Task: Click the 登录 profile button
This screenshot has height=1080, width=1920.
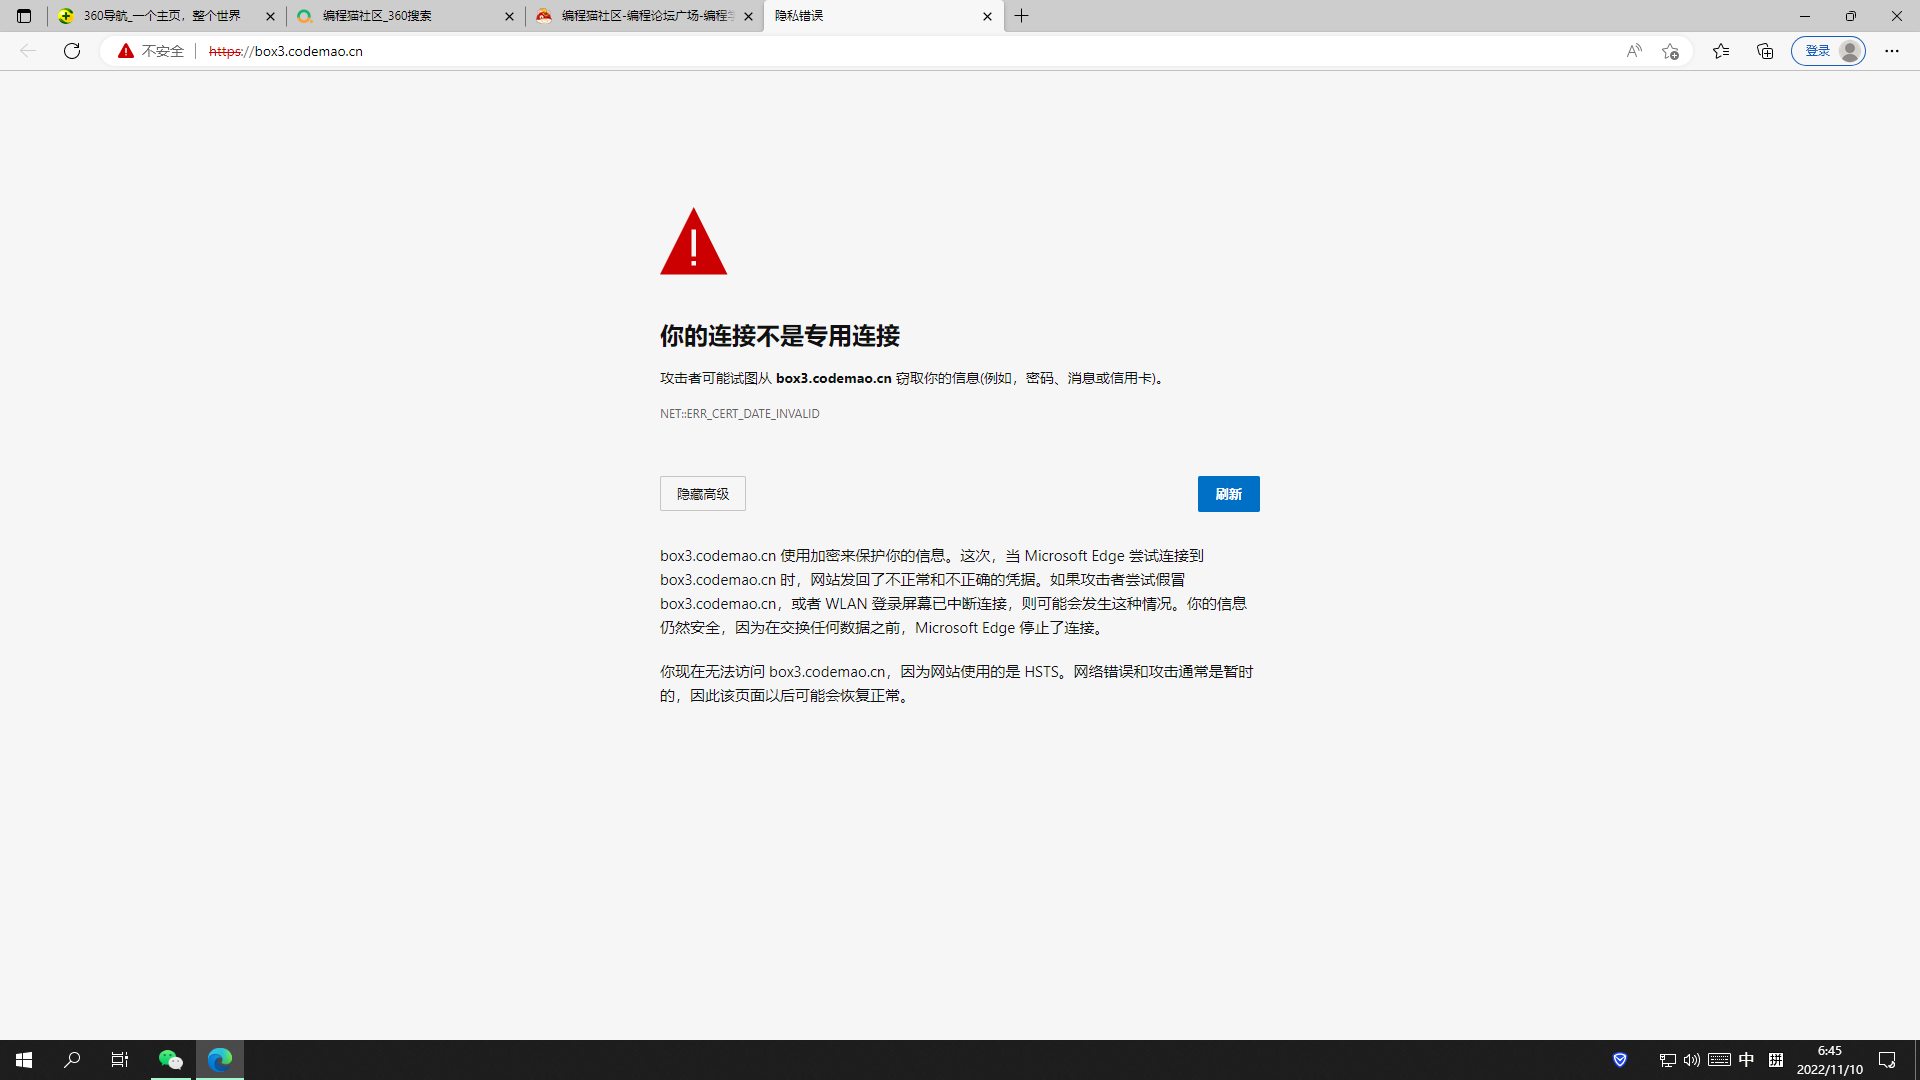Action: click(1828, 51)
